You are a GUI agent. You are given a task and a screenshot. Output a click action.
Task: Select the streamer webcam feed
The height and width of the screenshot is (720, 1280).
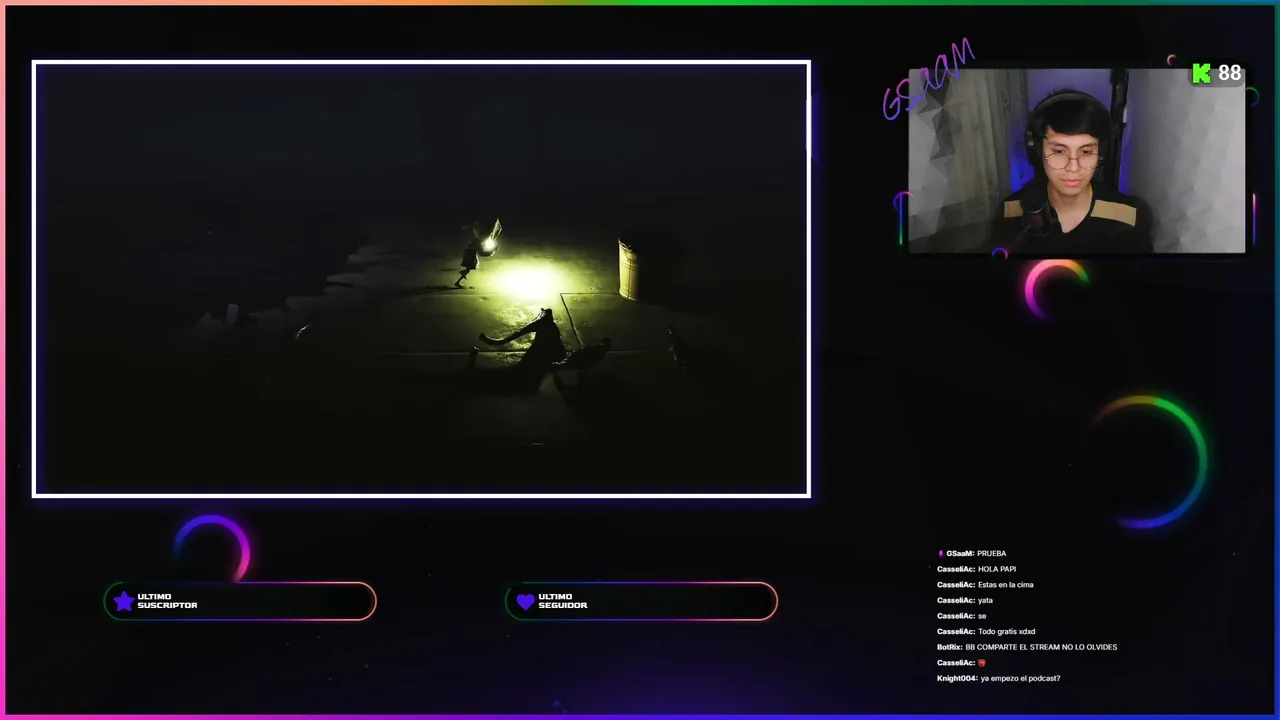pos(1077,161)
